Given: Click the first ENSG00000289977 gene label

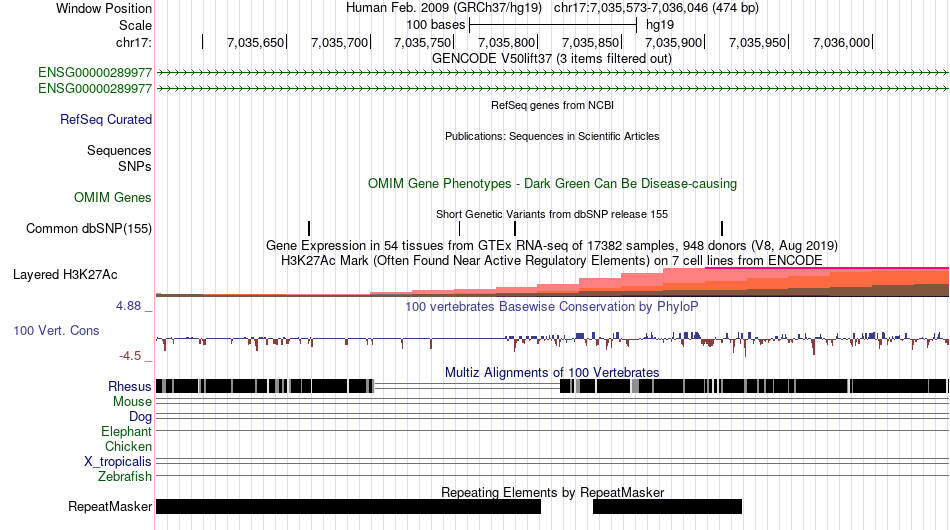Looking at the screenshot, I should pyautogui.click(x=95, y=73).
